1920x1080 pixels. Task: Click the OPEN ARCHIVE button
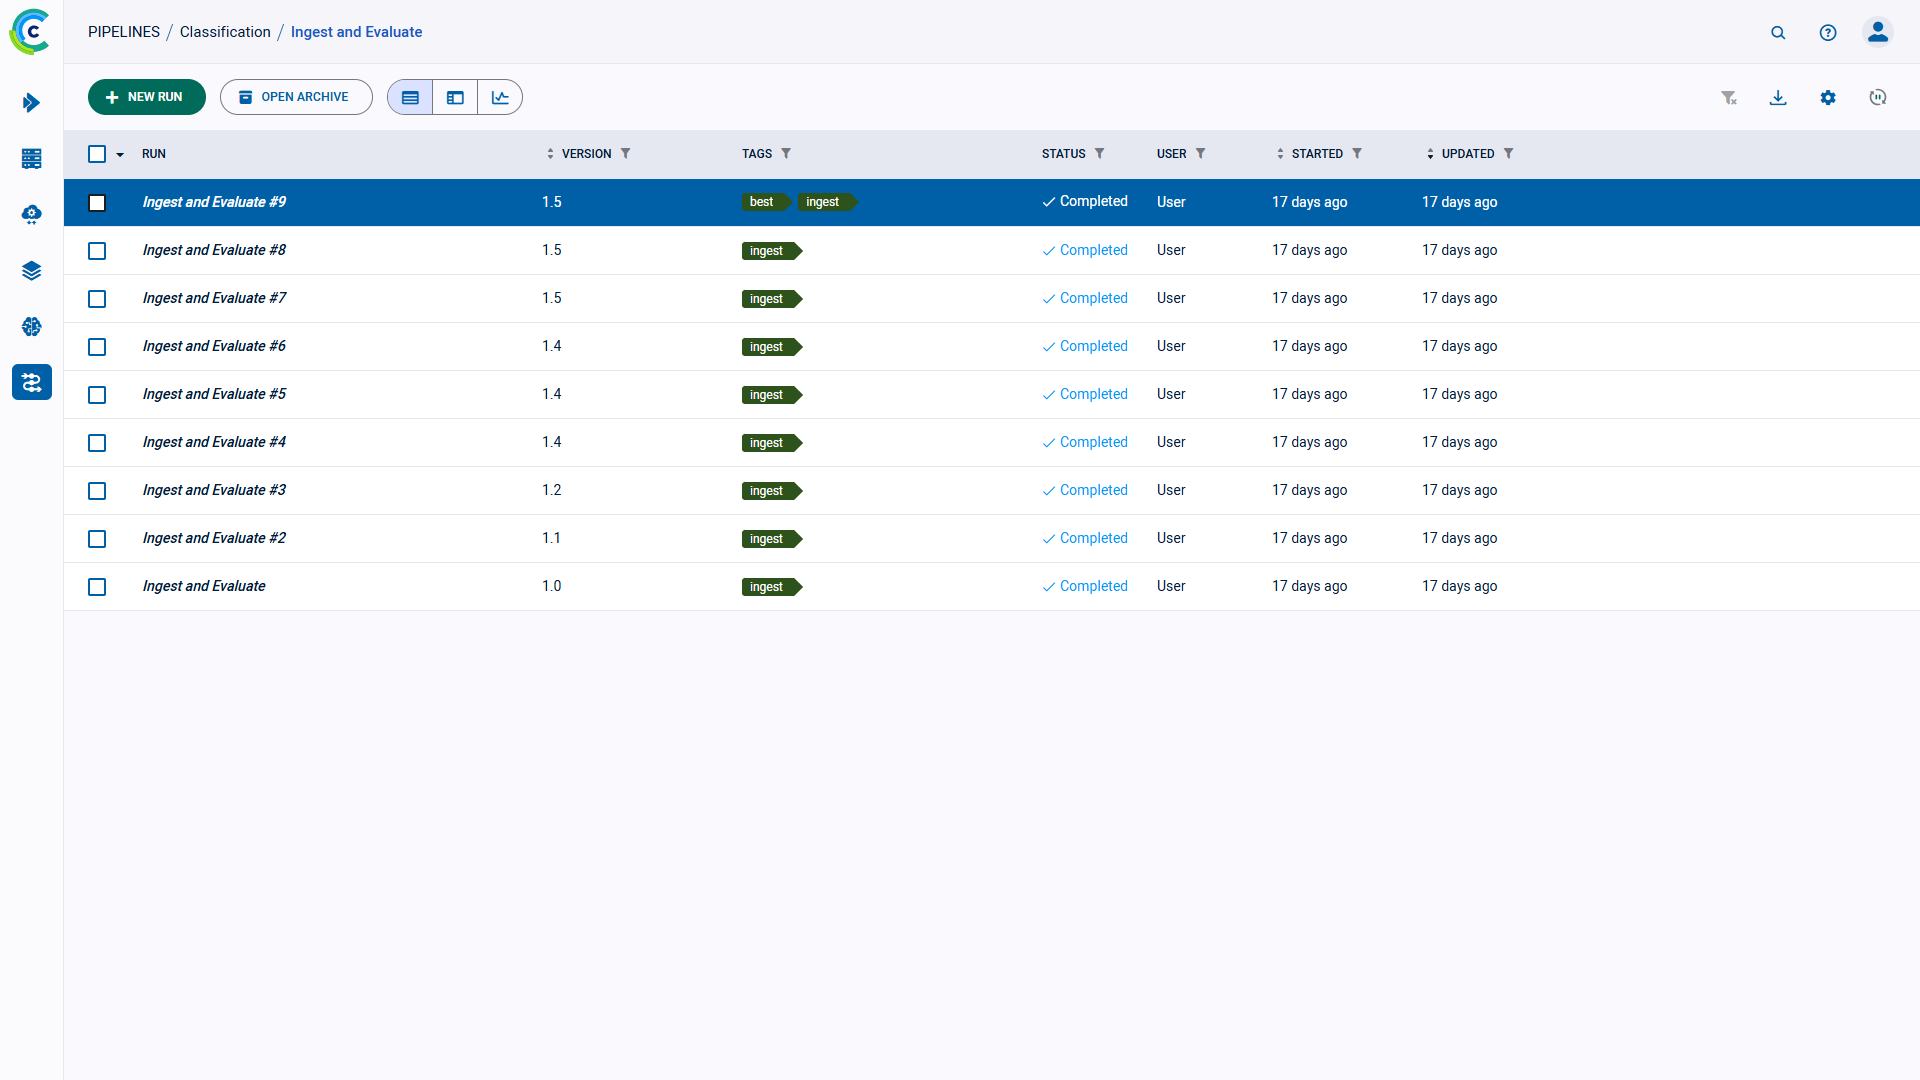click(296, 97)
